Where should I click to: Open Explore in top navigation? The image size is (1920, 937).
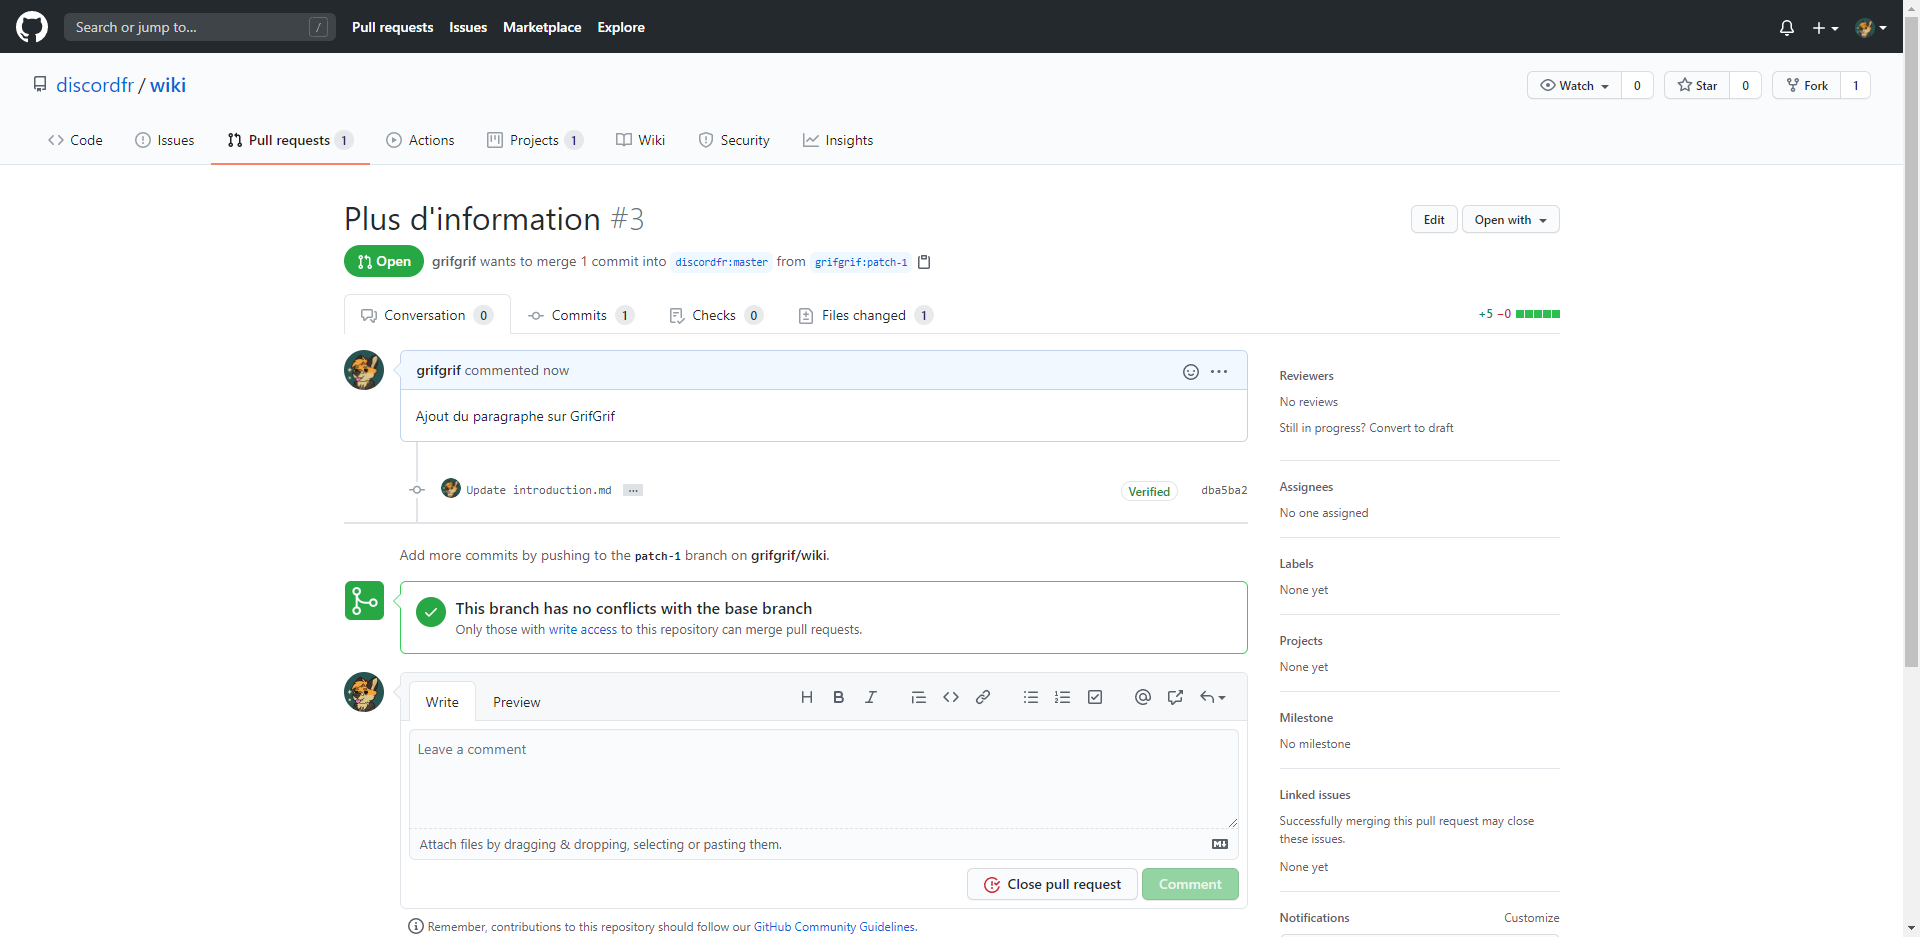click(621, 27)
